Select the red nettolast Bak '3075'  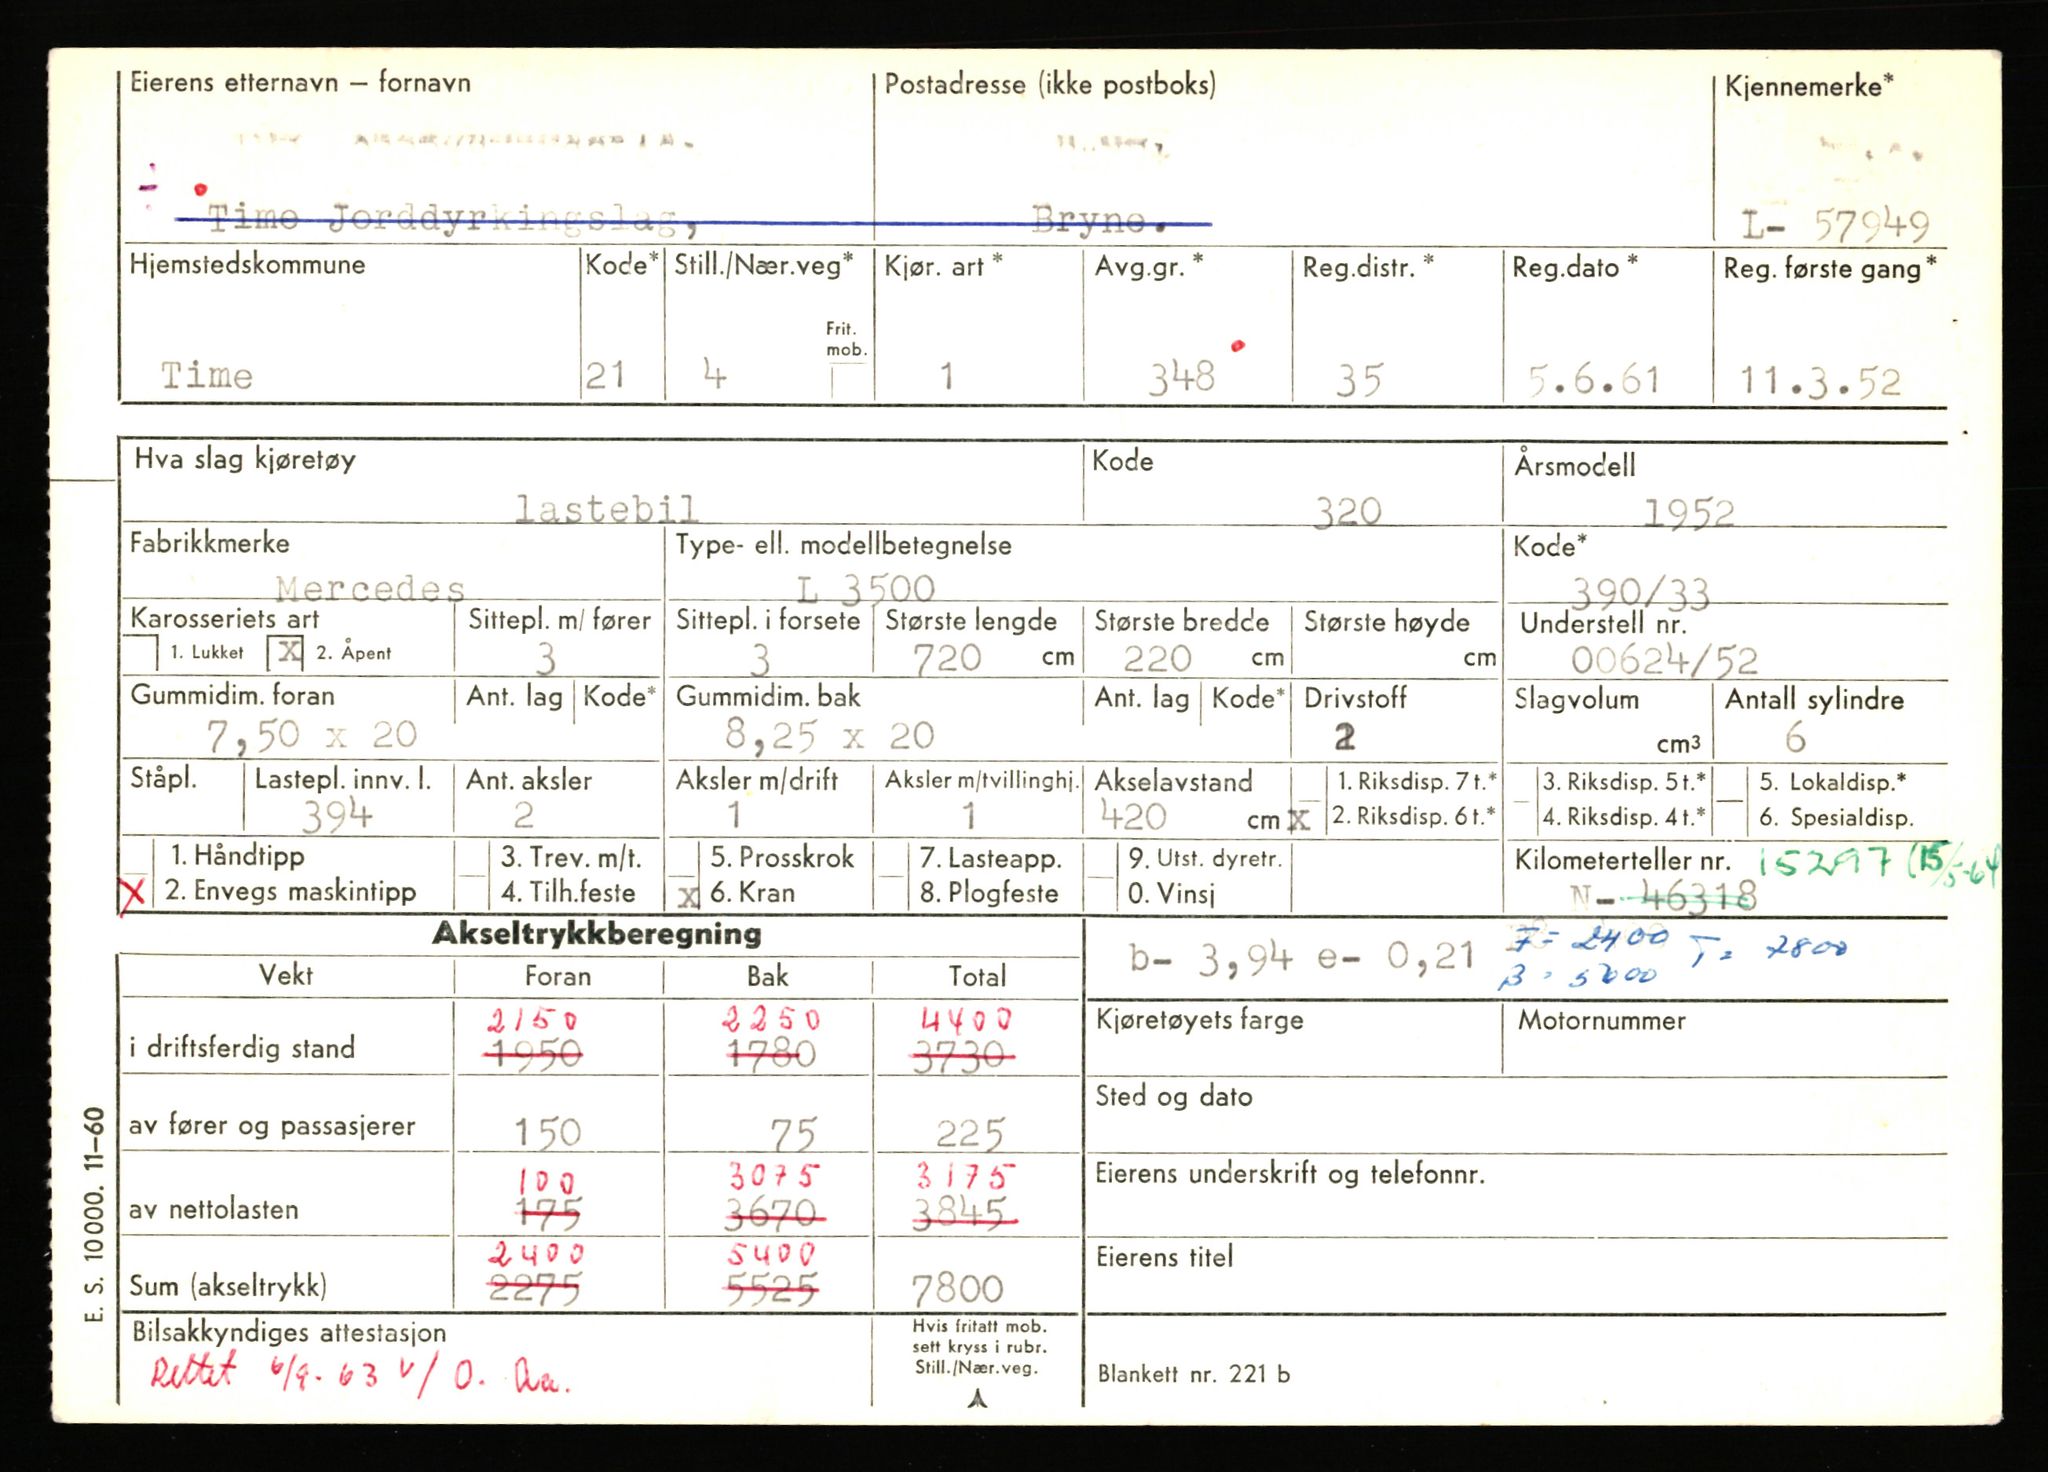(775, 1177)
